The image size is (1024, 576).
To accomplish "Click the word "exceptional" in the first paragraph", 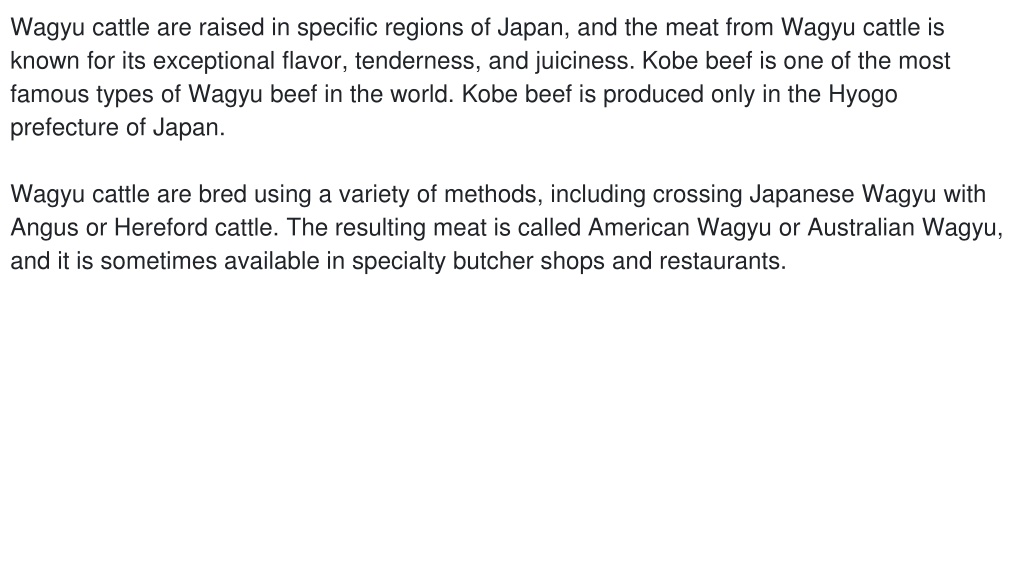I will click(x=214, y=61).
